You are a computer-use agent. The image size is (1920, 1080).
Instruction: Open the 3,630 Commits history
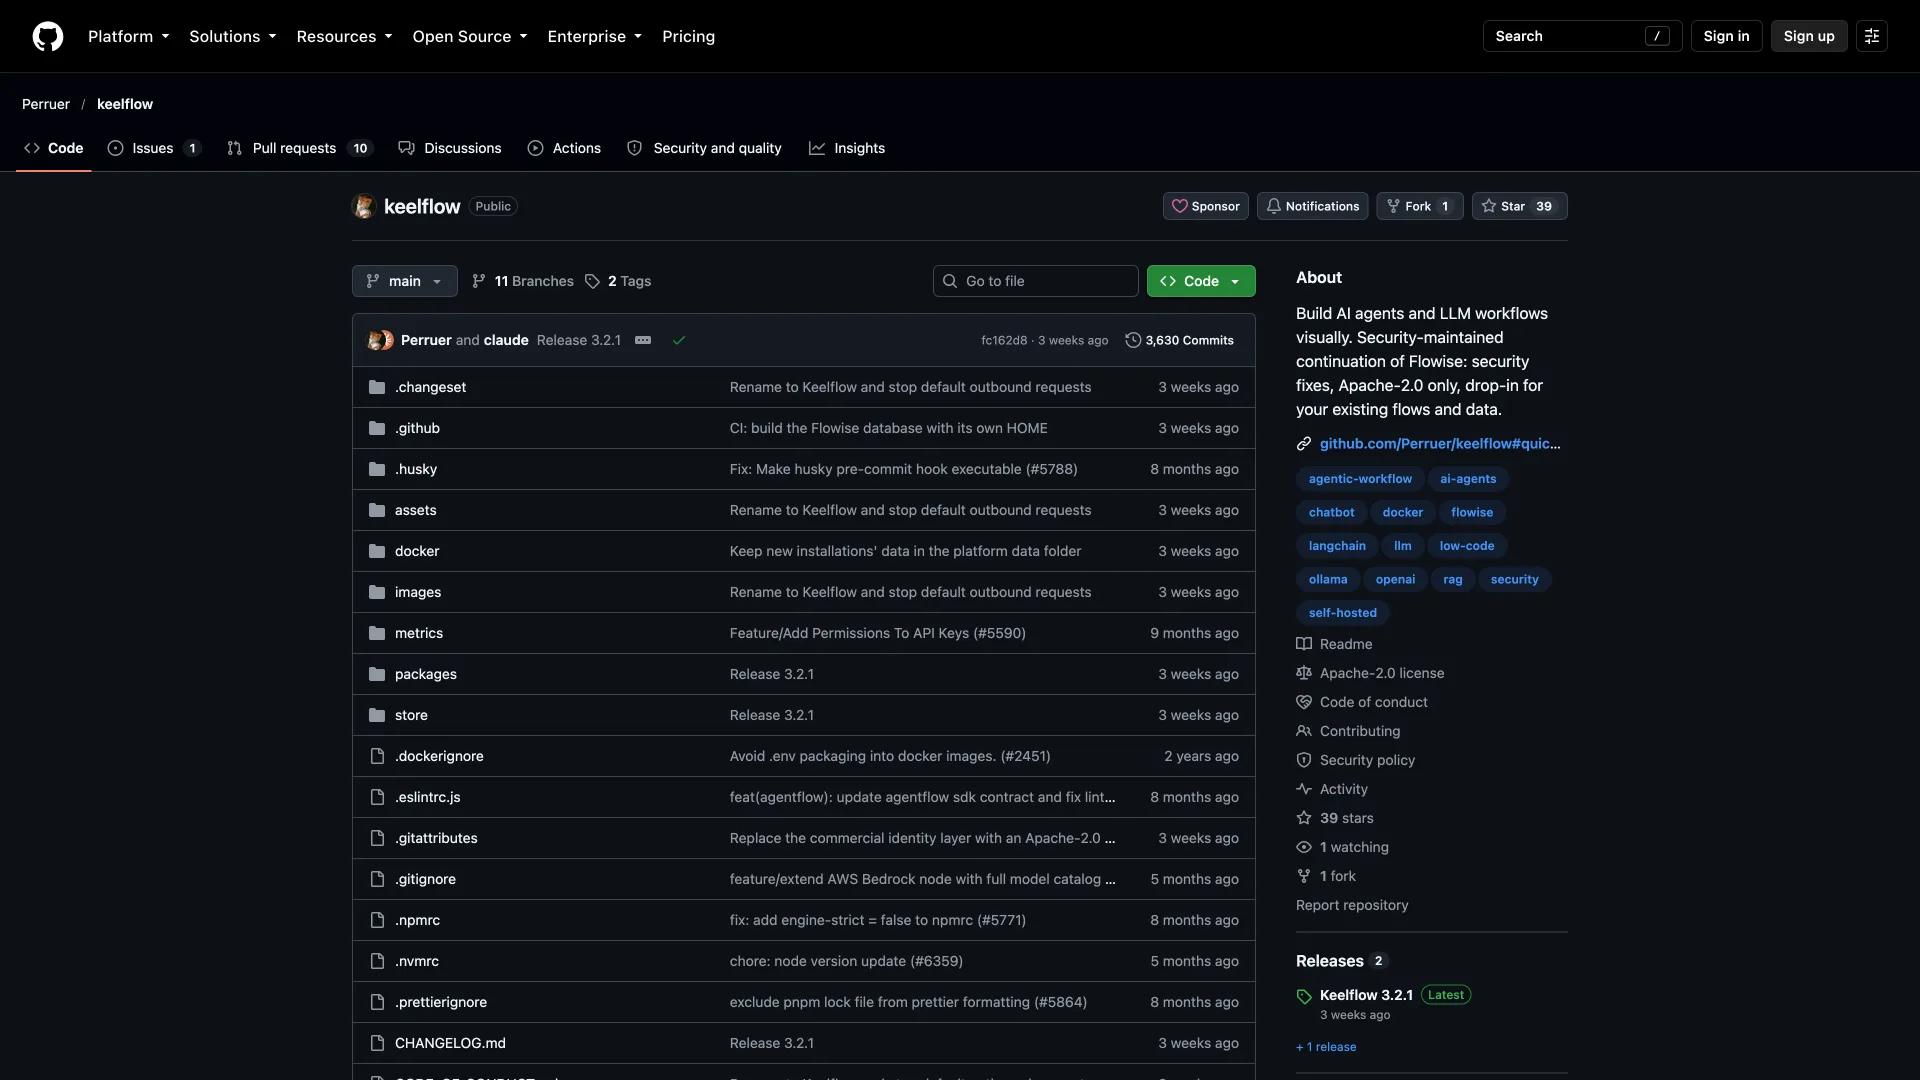click(1179, 340)
